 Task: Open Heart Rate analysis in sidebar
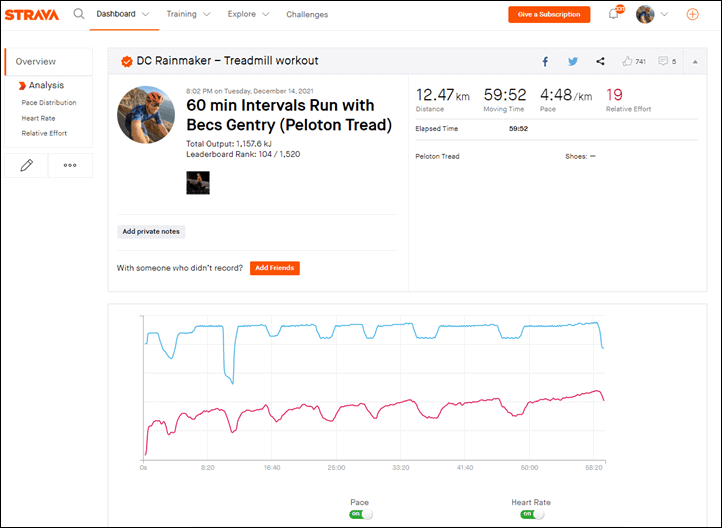pos(38,118)
